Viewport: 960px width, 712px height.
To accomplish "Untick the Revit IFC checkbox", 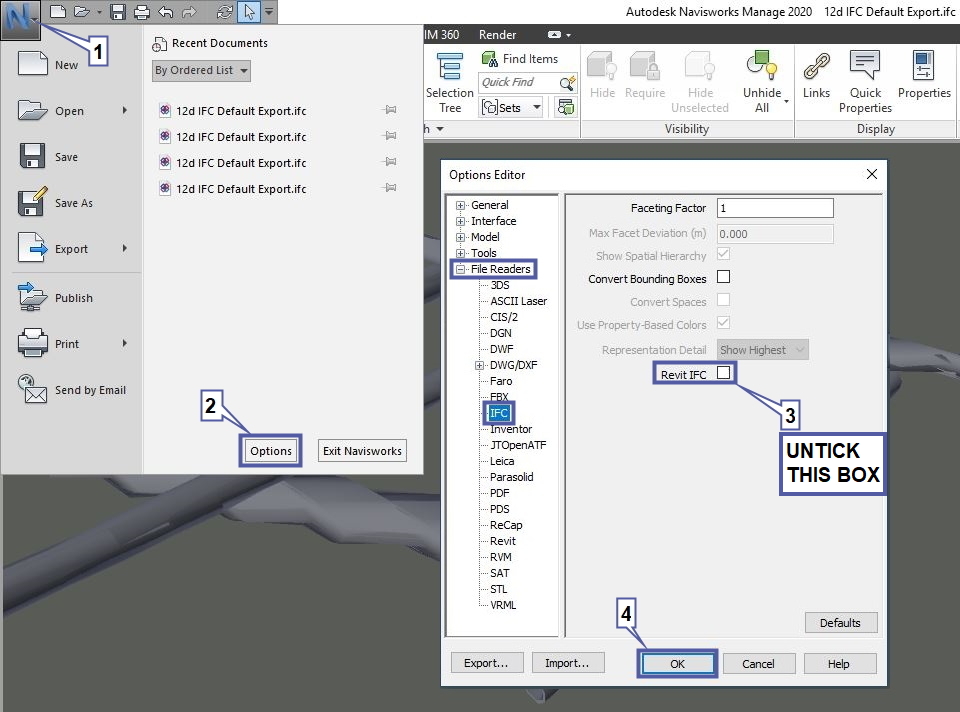I will point(724,373).
